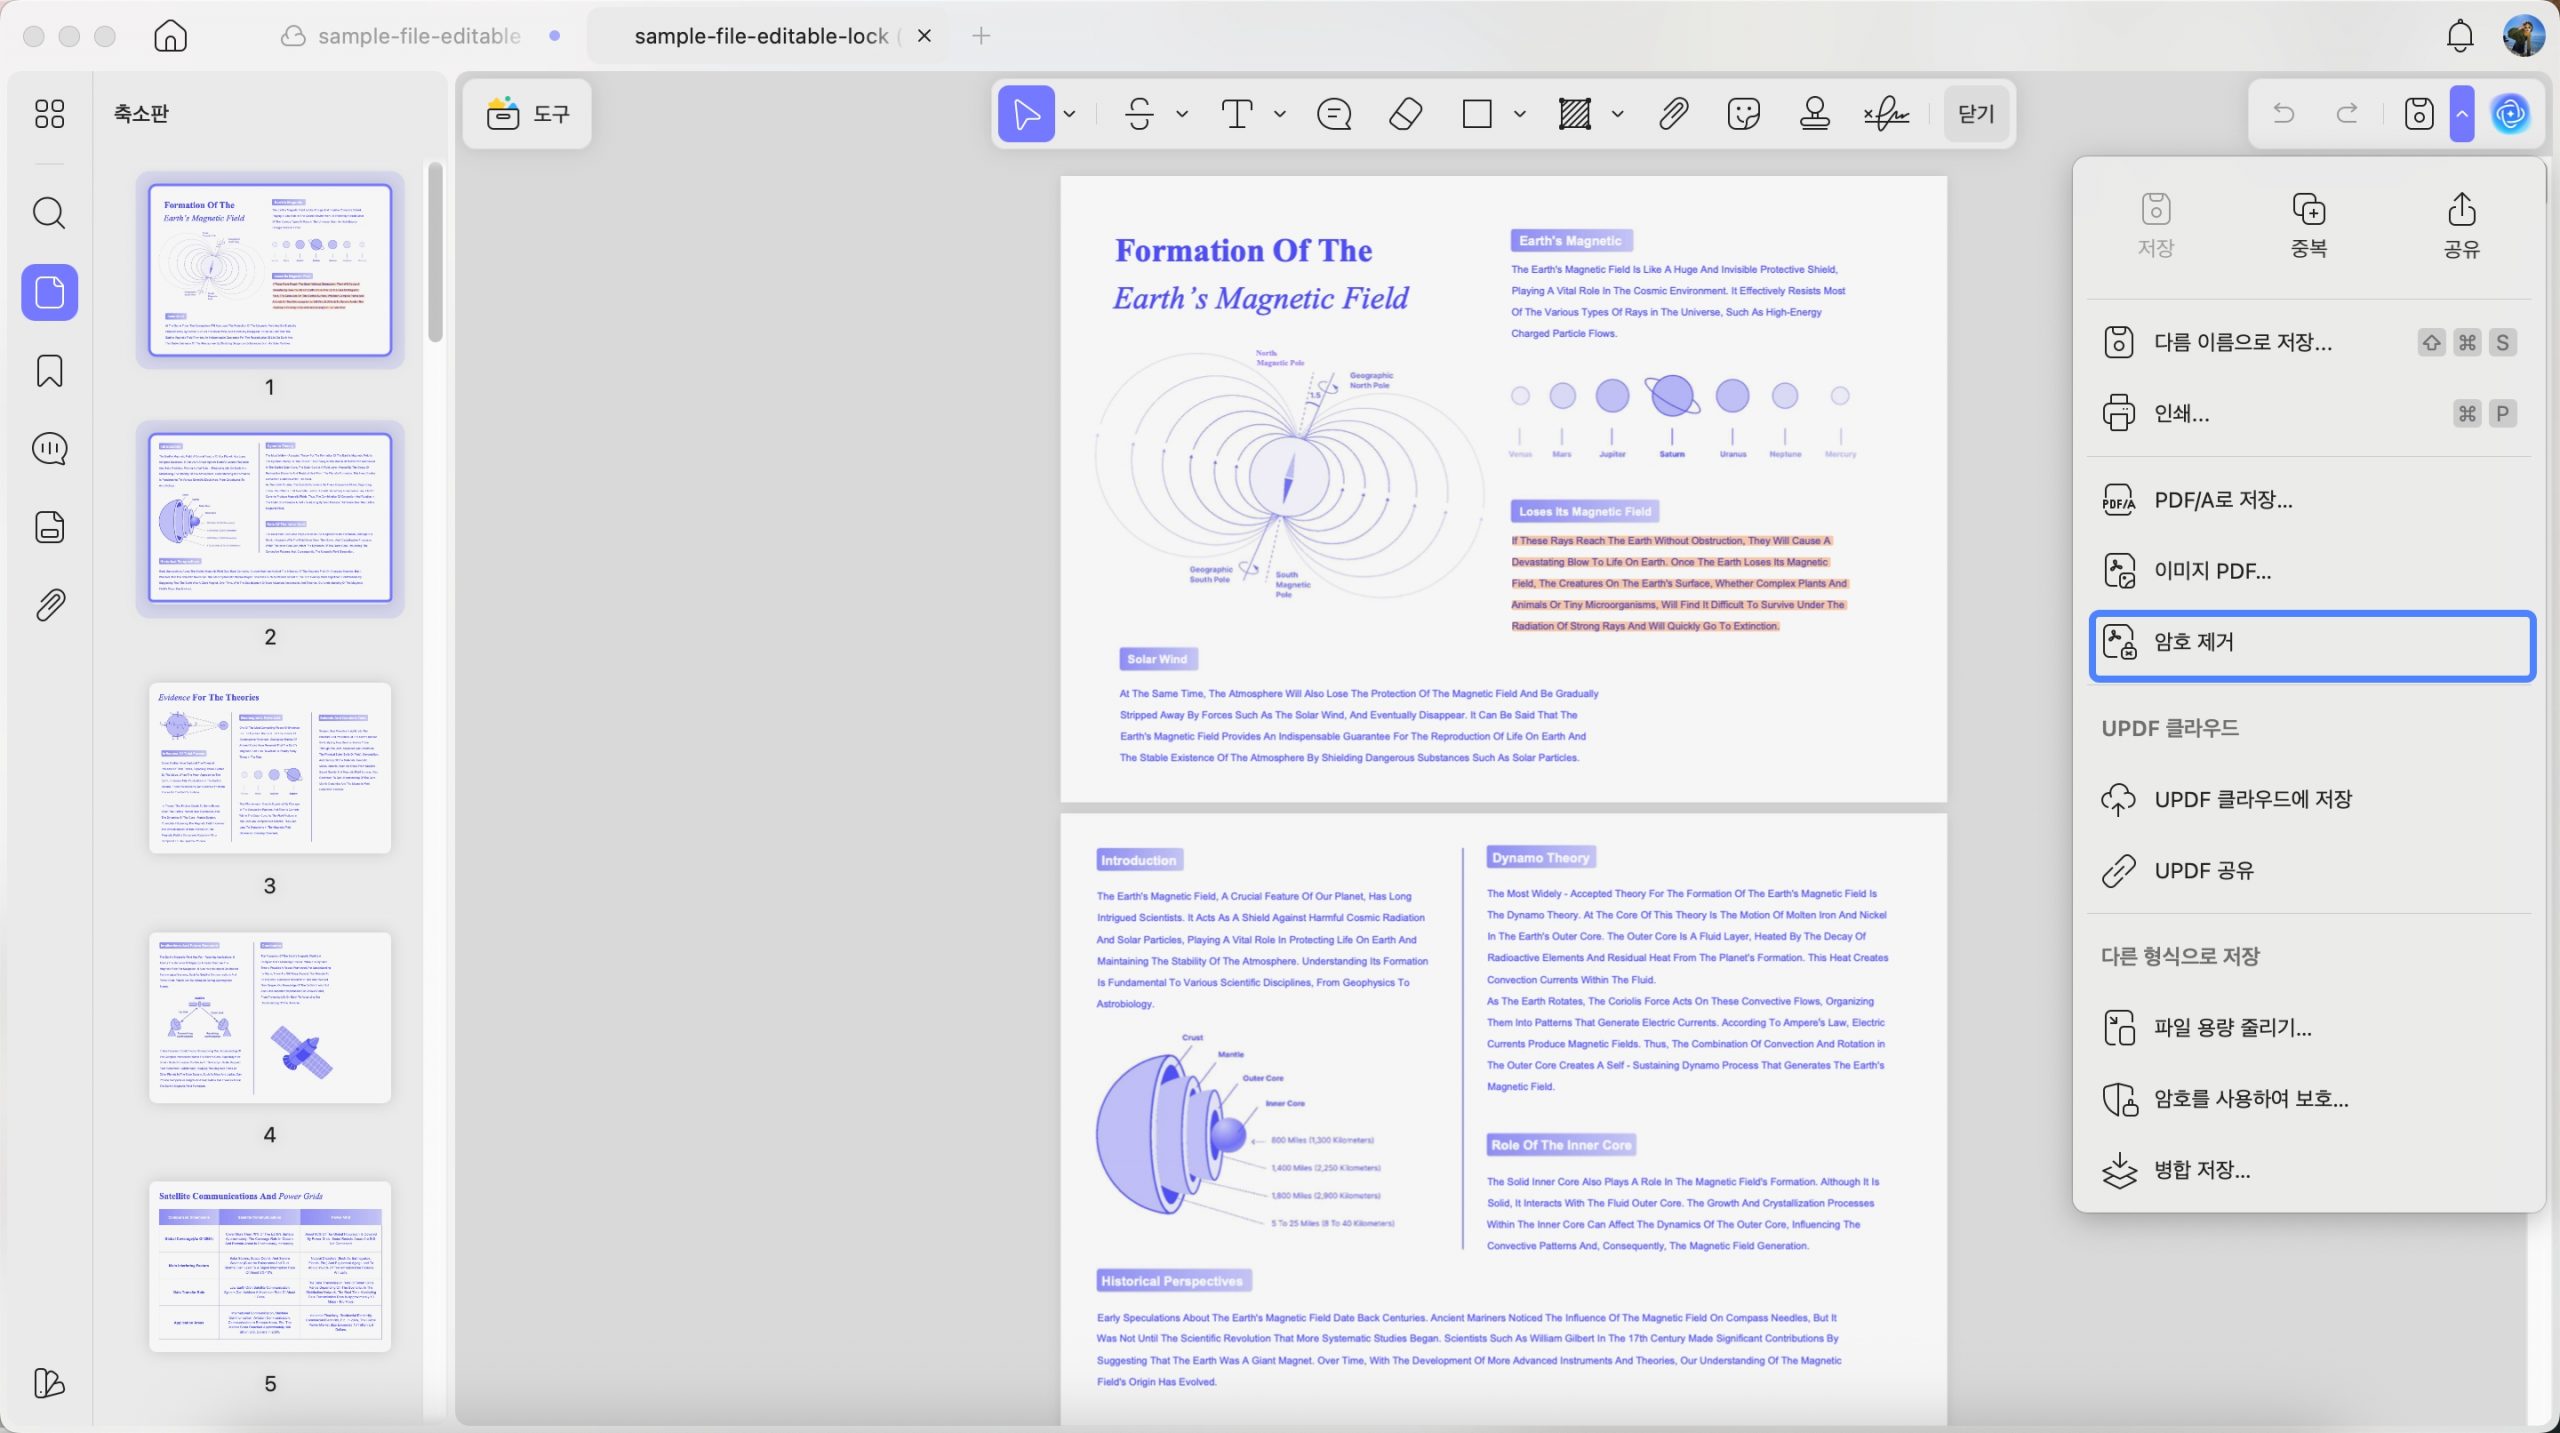Select page 3 thumbnail
Viewport: 2560px width, 1433px height.
tap(270, 768)
